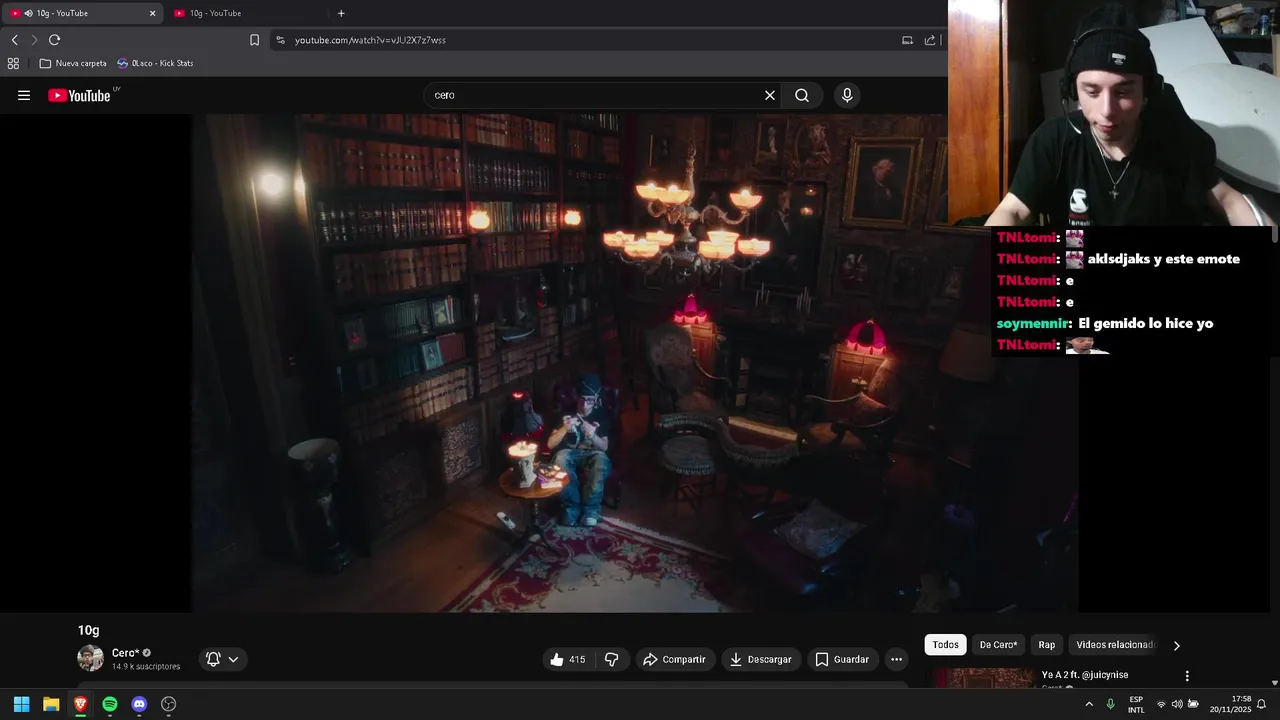Open the Nueva carpeta bookmark folder

click(x=73, y=63)
